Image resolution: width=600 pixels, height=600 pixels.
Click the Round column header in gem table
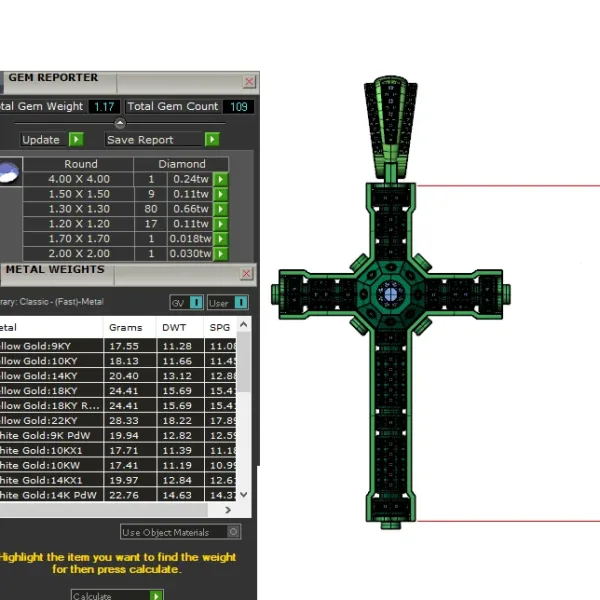click(78, 164)
